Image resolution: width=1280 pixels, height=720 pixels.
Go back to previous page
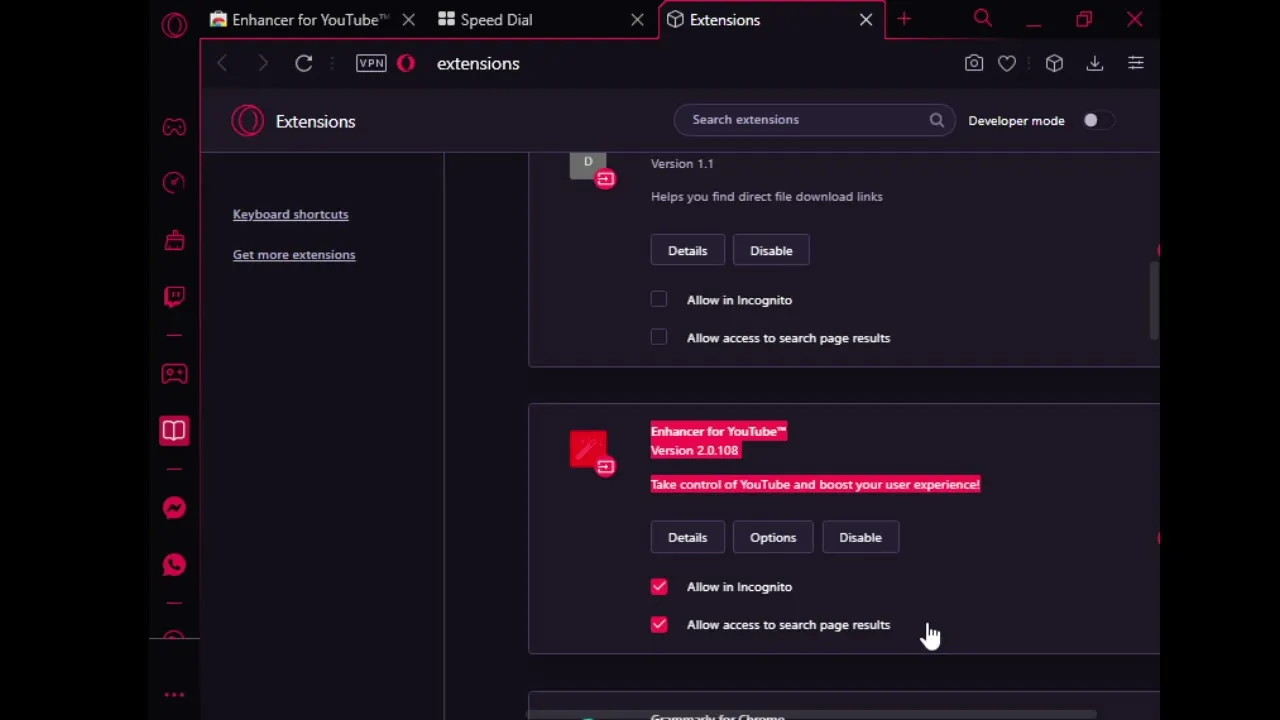point(222,63)
